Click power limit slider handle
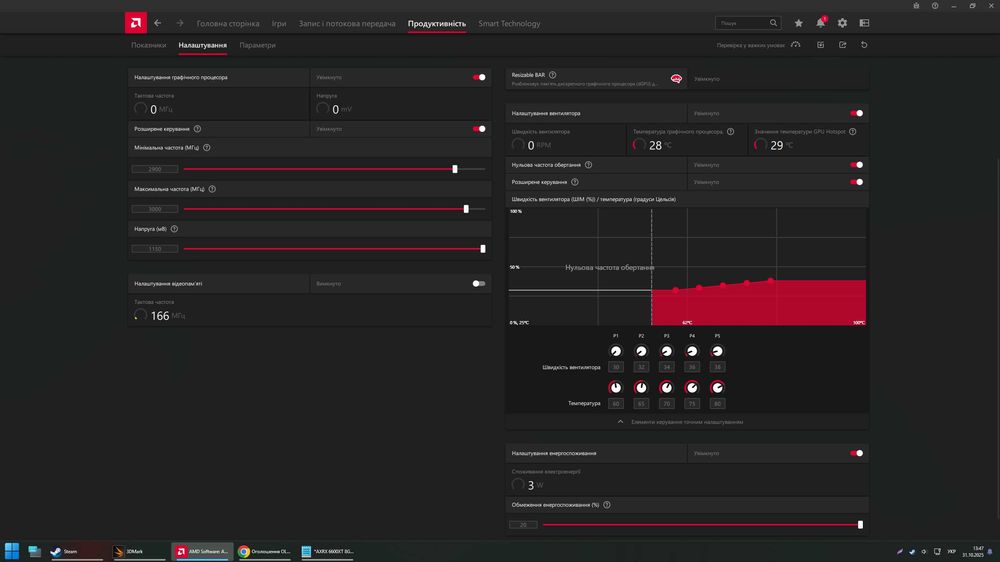Image resolution: width=1000 pixels, height=562 pixels. (x=860, y=524)
